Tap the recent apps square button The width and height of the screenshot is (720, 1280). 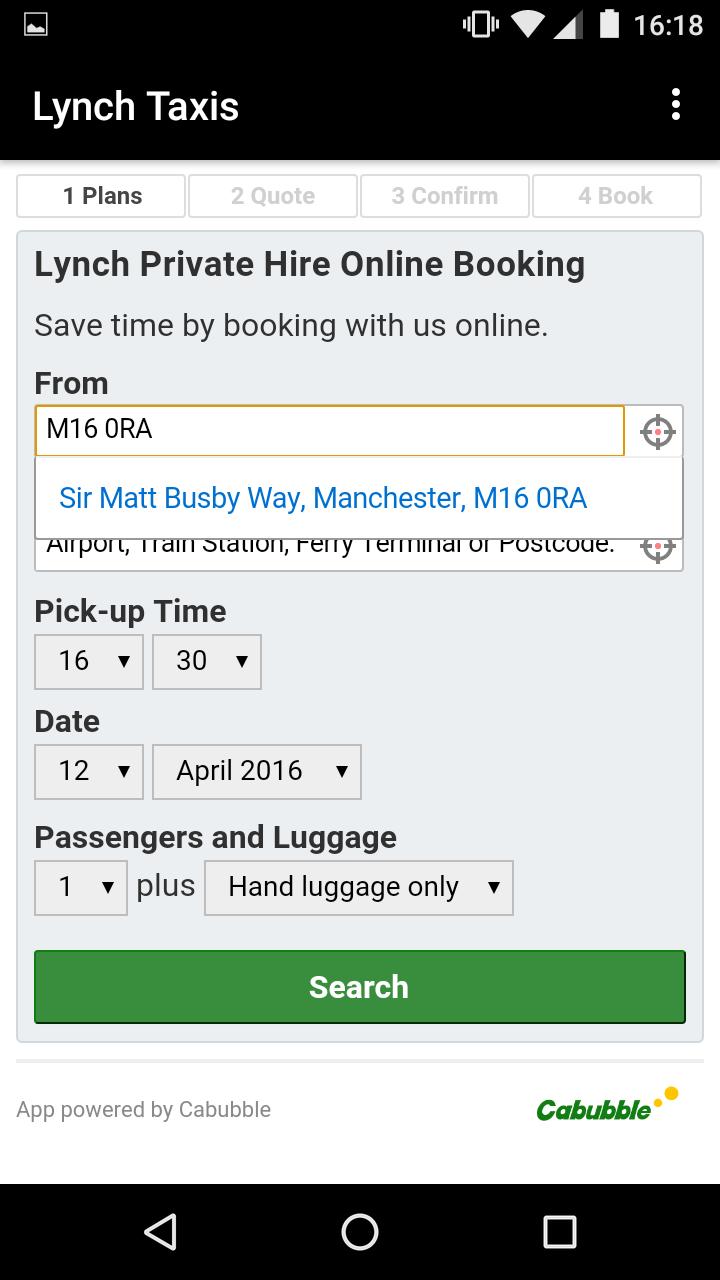coord(560,1232)
